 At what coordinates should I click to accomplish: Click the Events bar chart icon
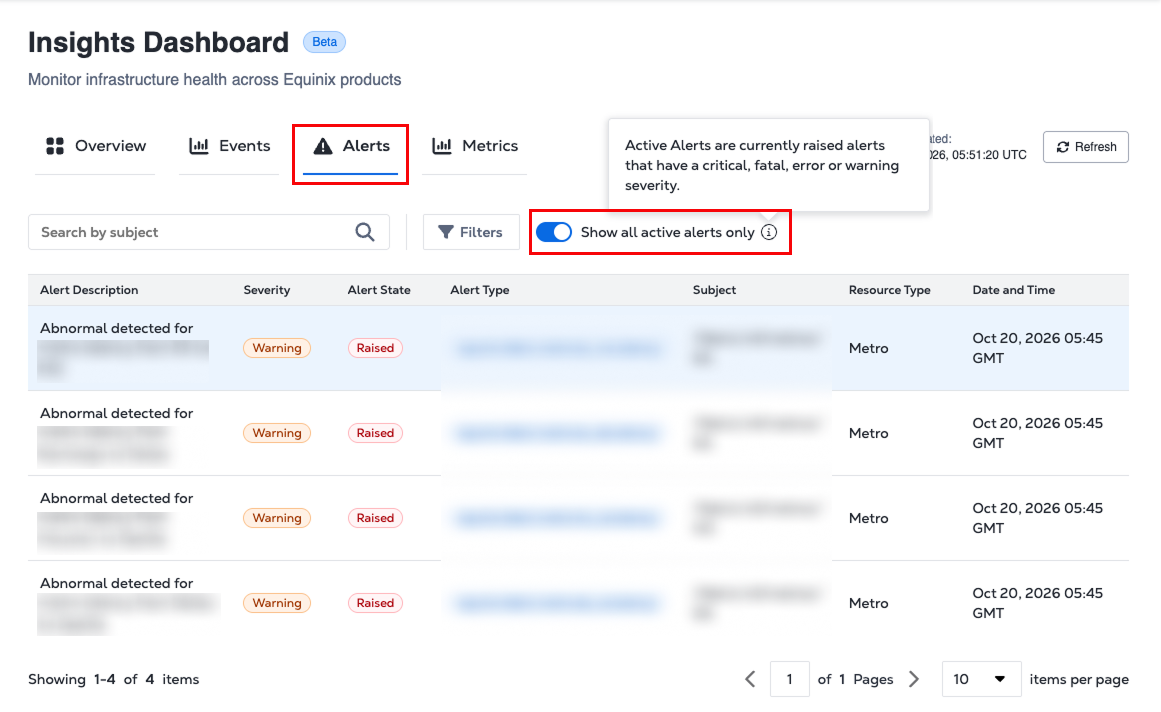point(199,146)
